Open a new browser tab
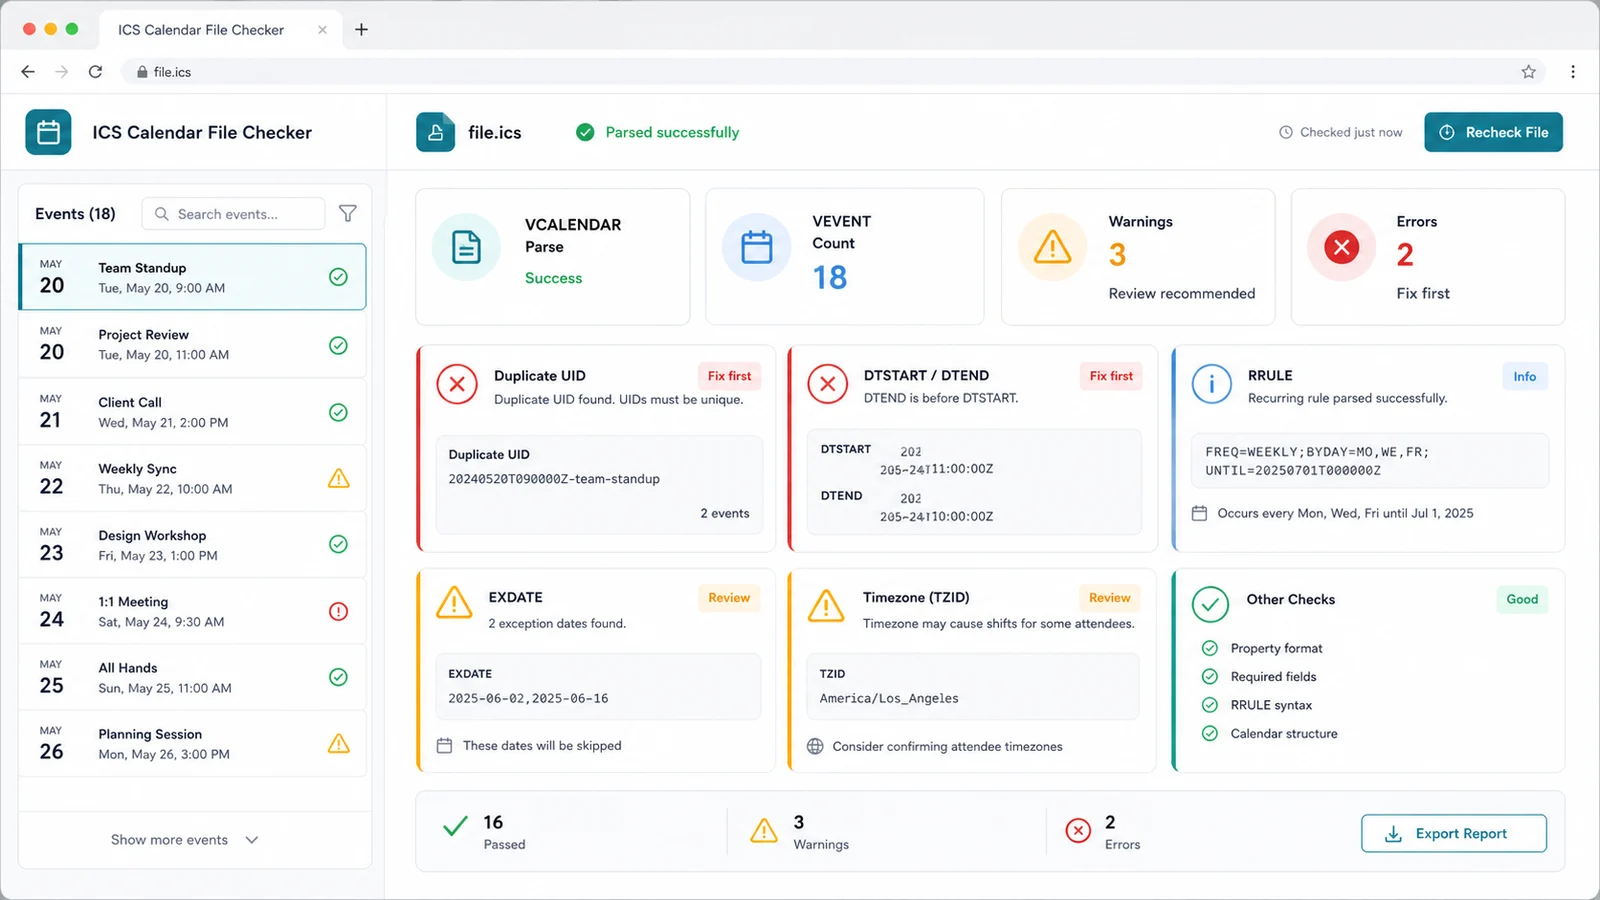Screen dimensions: 1600x900 [x=362, y=30]
